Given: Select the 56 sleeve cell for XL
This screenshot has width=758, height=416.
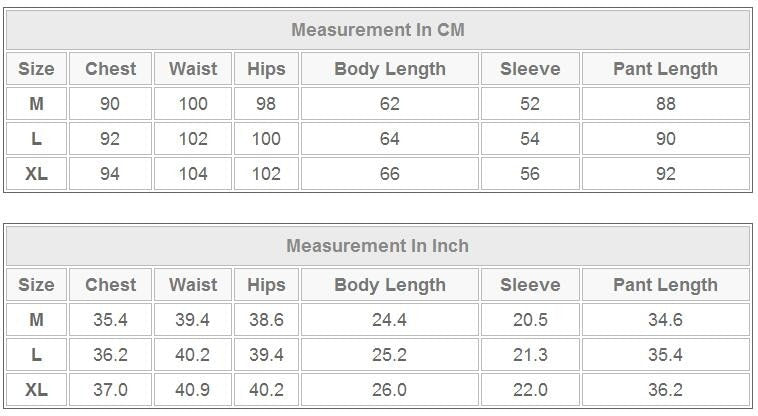Looking at the screenshot, I should point(530,174).
